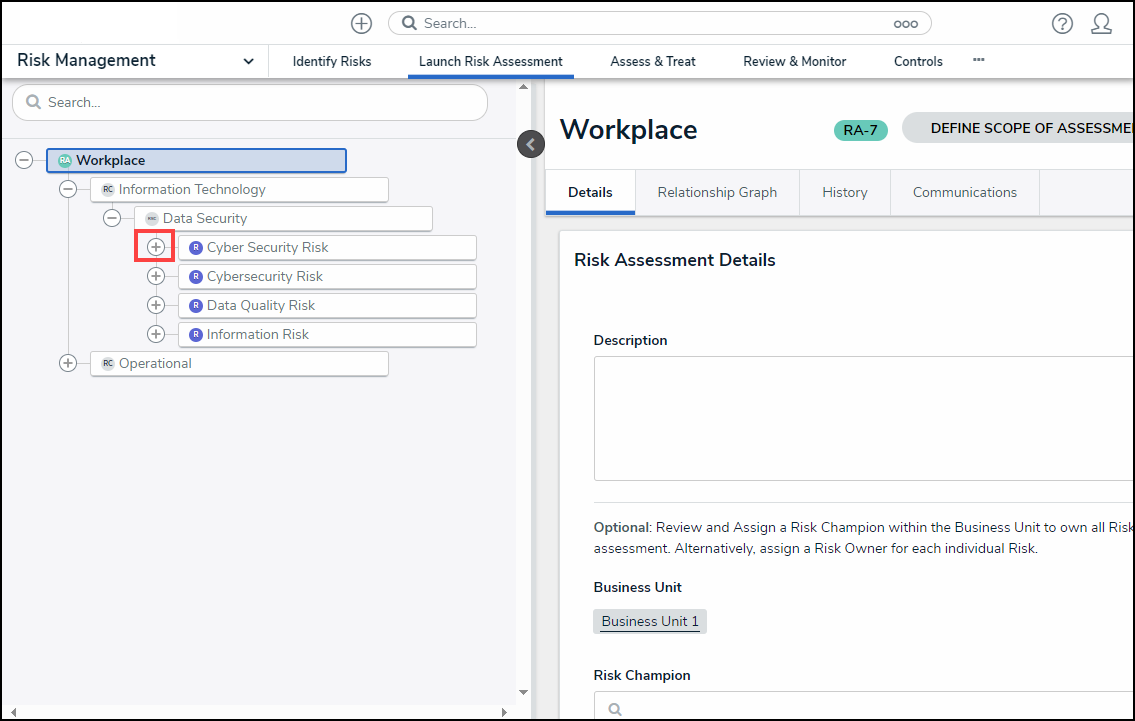This screenshot has height=721, width=1135.
Task: Collapse the Information Technology node
Action: [68, 189]
